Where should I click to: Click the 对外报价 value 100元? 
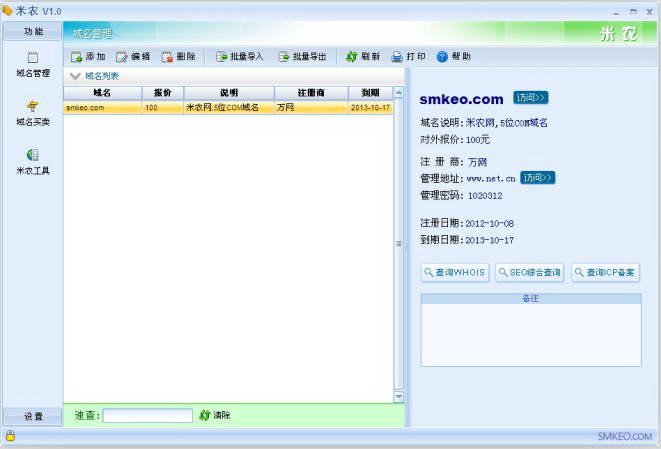coord(478,140)
